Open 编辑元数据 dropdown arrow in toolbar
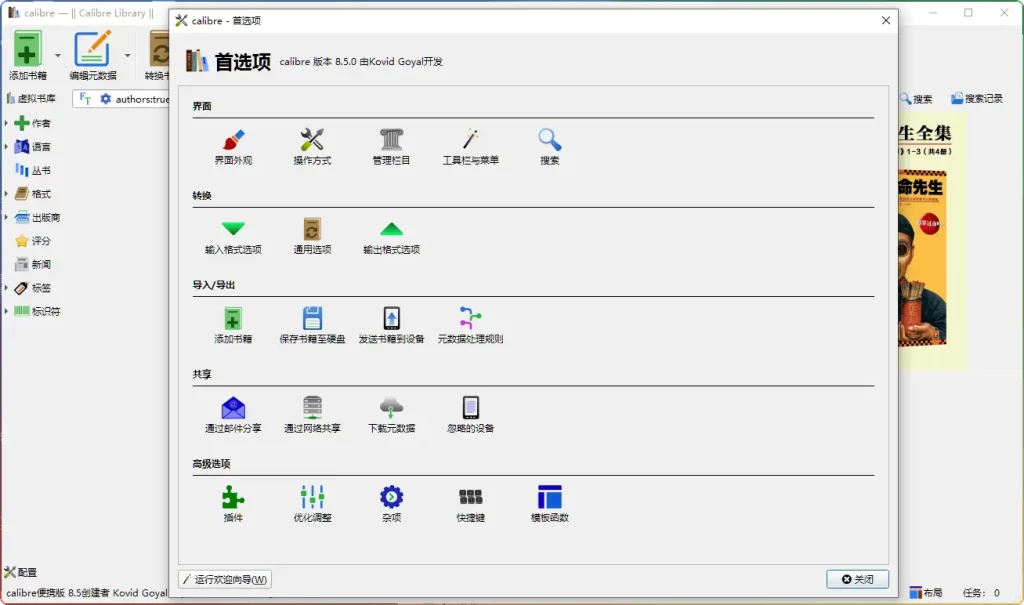Viewport: 1024px width, 605px height. [x=127, y=56]
